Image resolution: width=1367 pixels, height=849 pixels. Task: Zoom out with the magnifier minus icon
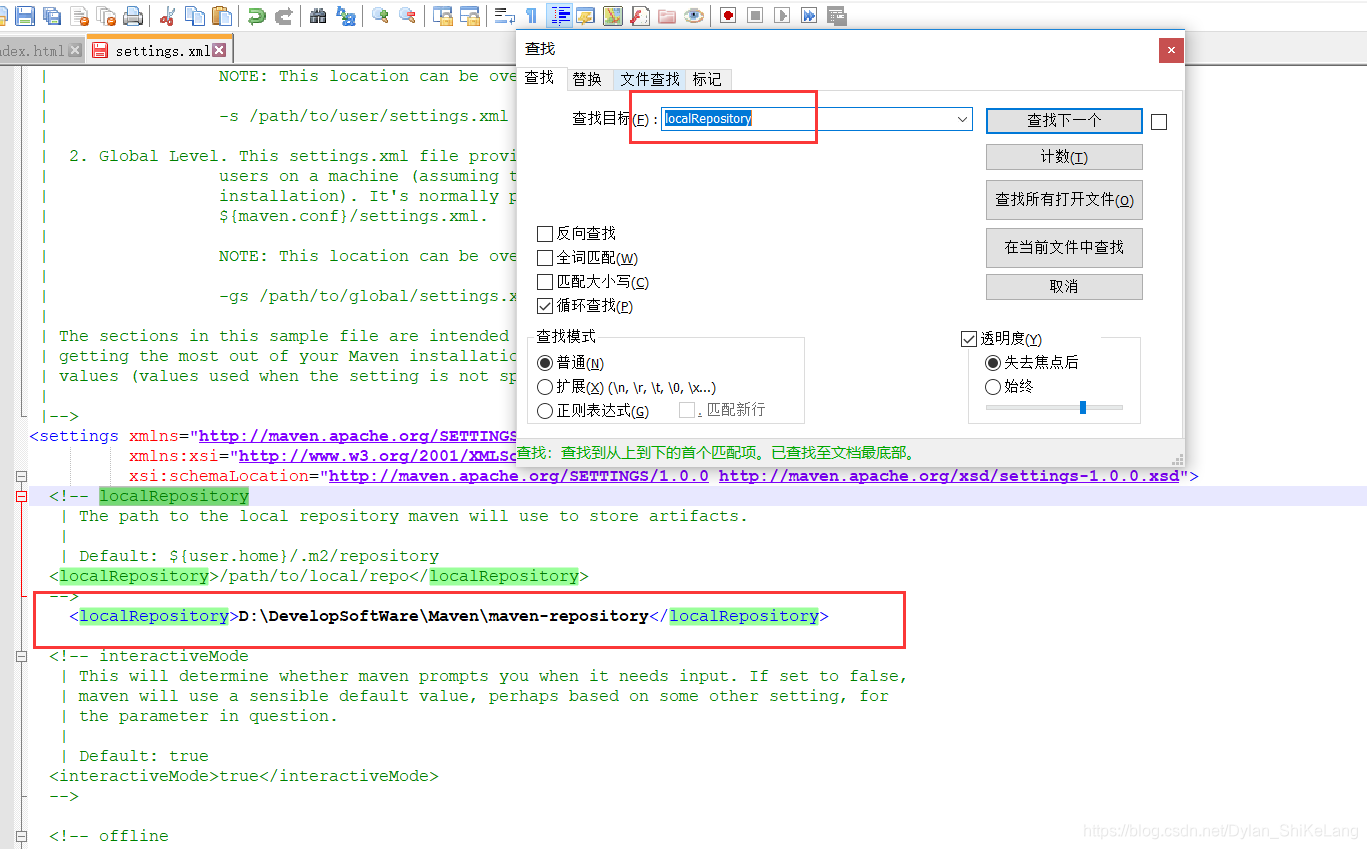tap(407, 16)
